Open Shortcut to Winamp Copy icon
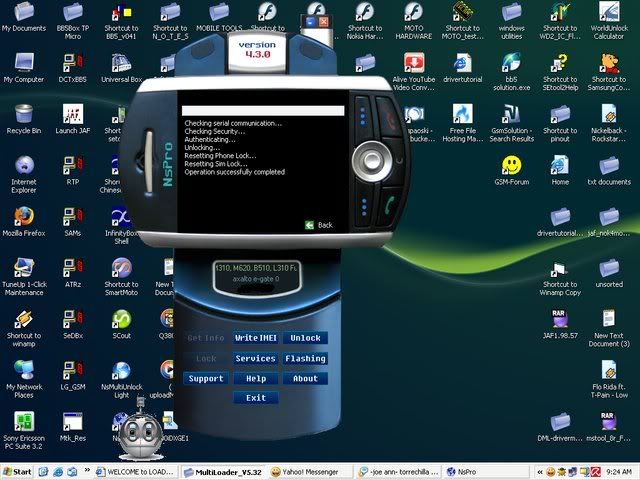Viewport: 640px width, 480px height. pyautogui.click(x=560, y=277)
